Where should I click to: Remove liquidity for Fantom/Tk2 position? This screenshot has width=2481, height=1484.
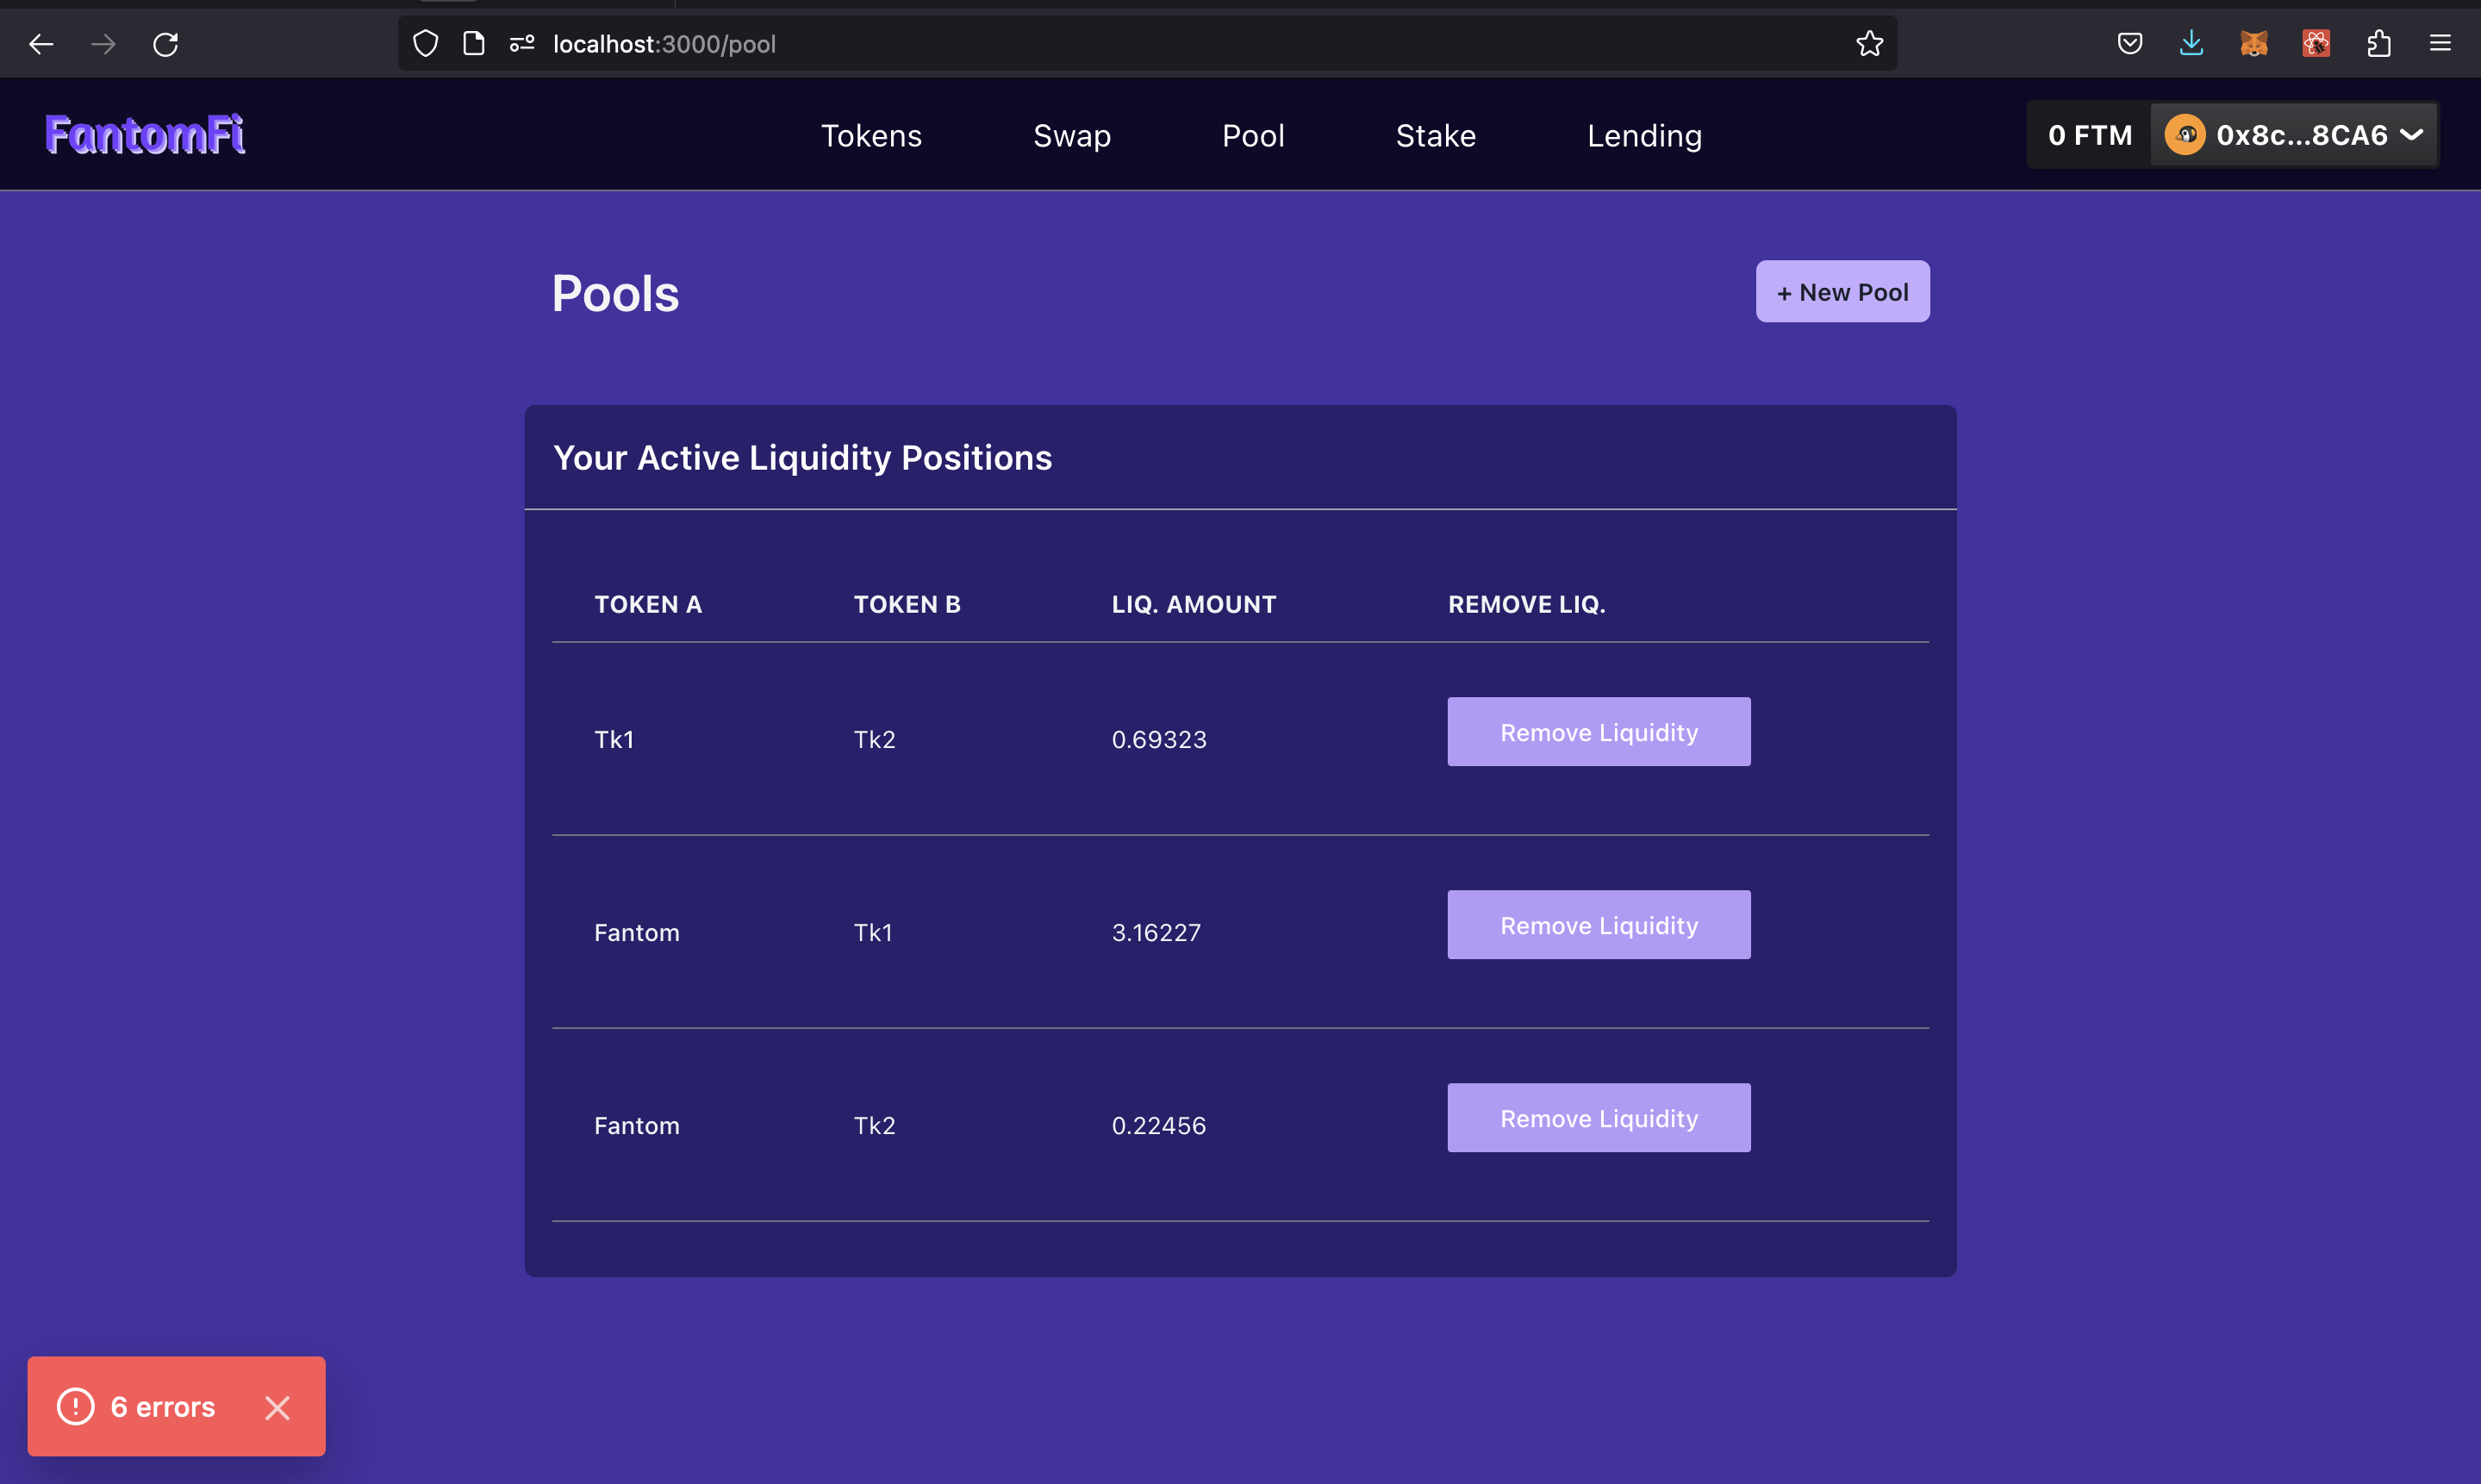coord(1598,1118)
